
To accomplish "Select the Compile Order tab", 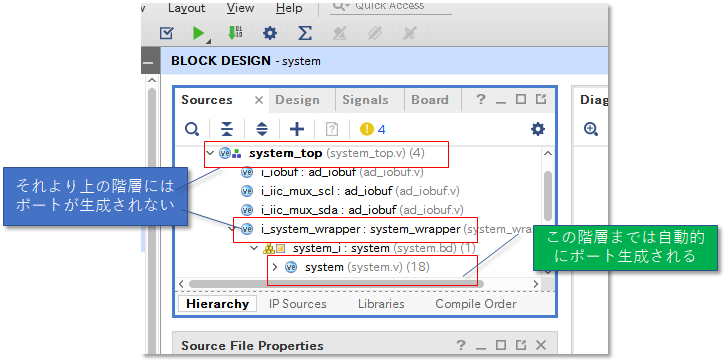I will click(476, 304).
